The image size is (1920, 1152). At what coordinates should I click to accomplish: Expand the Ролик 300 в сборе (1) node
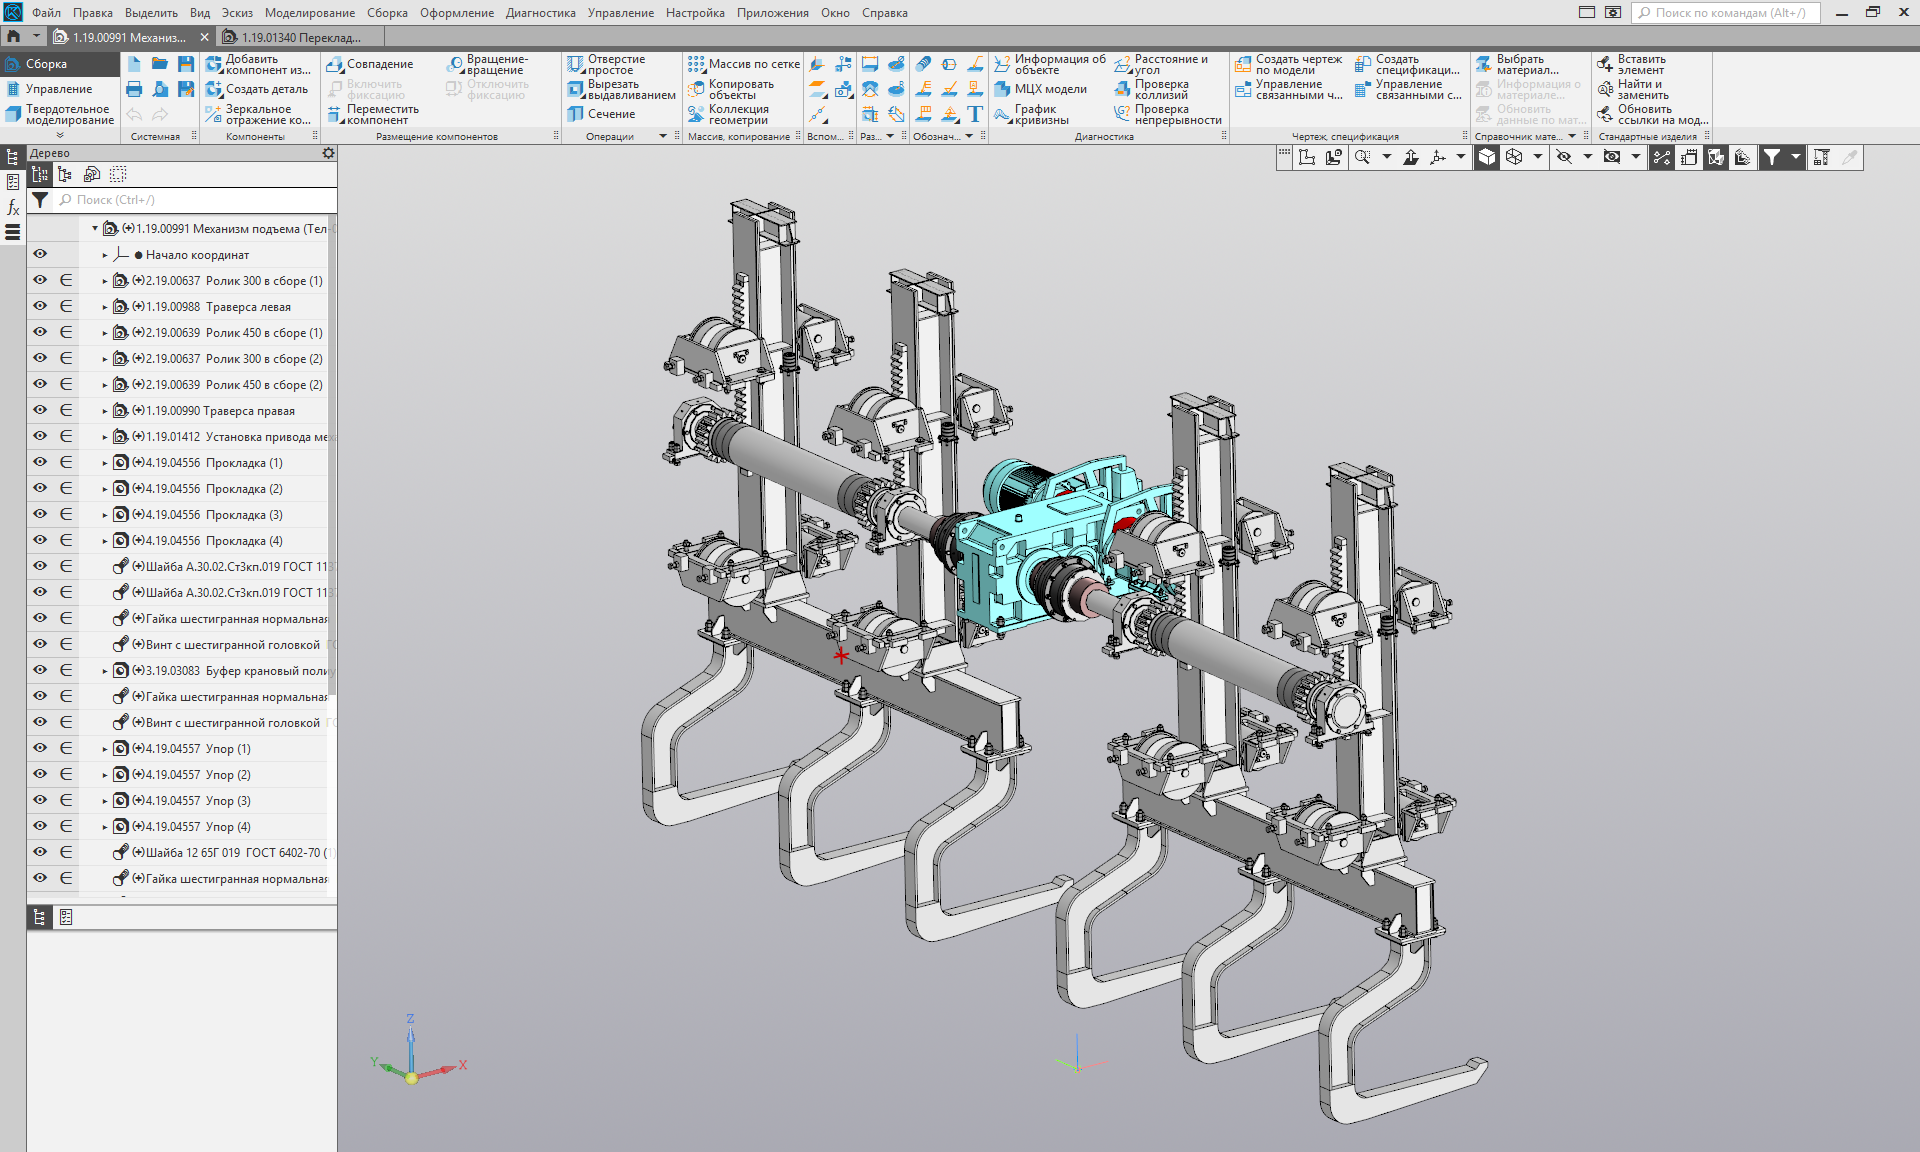pos(105,281)
